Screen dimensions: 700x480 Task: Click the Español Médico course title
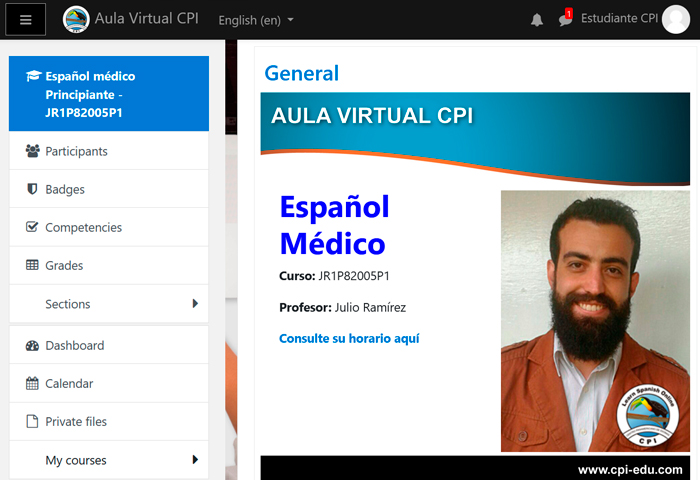(334, 225)
